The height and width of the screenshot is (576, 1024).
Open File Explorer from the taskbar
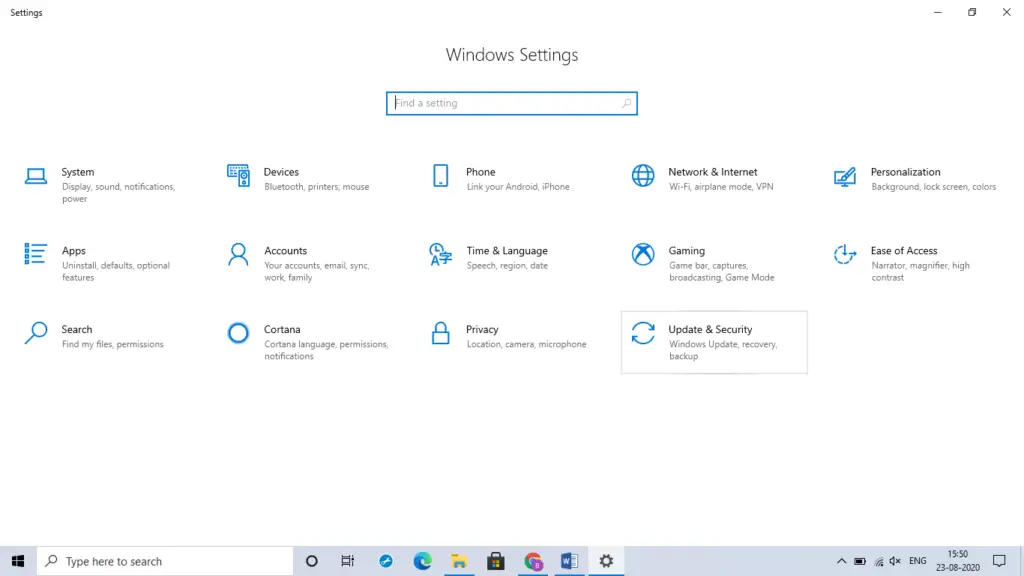click(x=459, y=561)
